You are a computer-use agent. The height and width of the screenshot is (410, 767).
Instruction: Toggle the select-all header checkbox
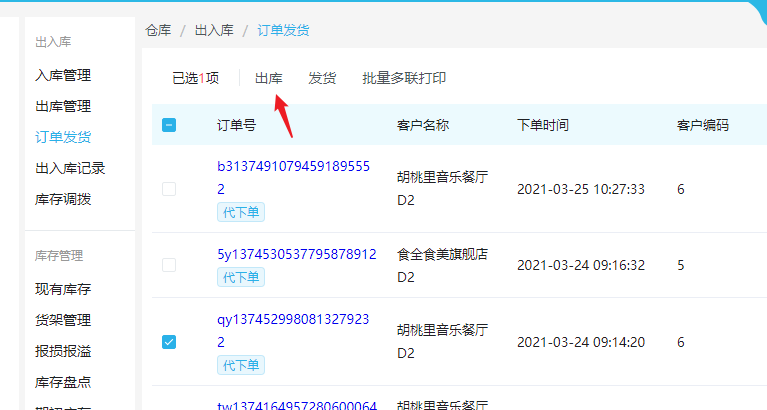coord(169,125)
